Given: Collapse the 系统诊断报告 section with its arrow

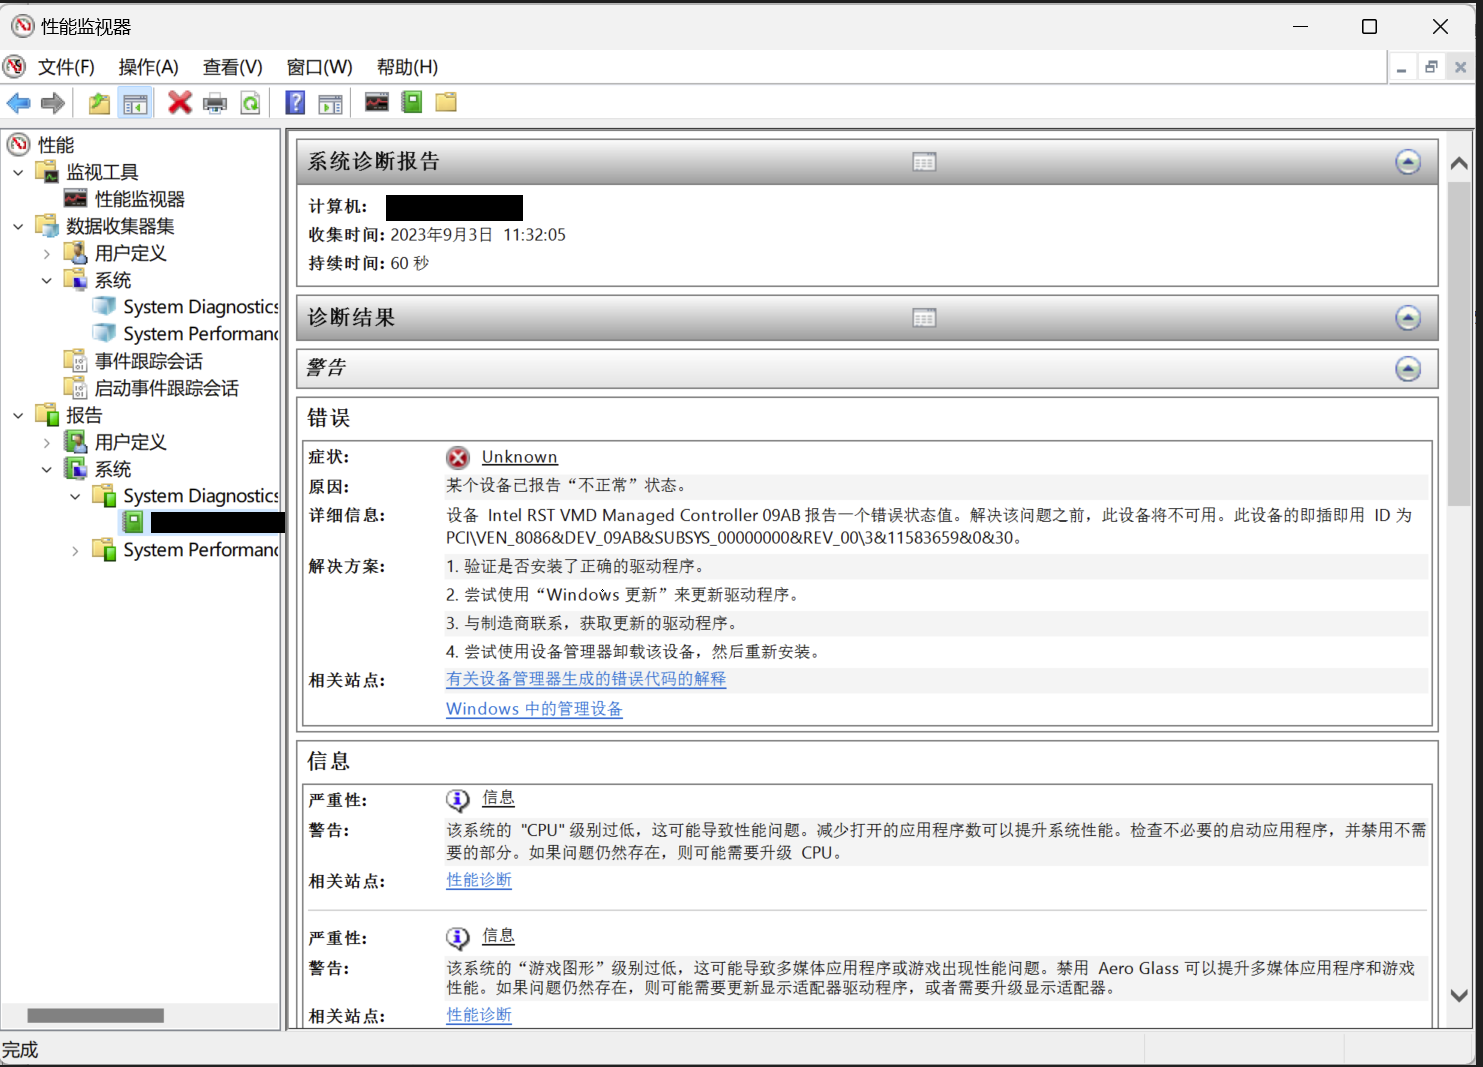Looking at the screenshot, I should (1407, 162).
